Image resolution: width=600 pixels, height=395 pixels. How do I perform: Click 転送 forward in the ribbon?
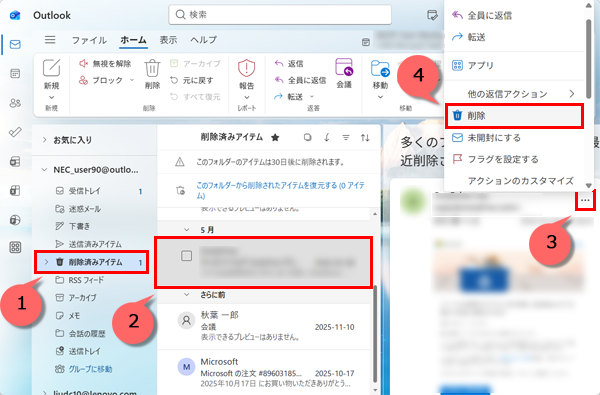pyautogui.click(x=290, y=97)
